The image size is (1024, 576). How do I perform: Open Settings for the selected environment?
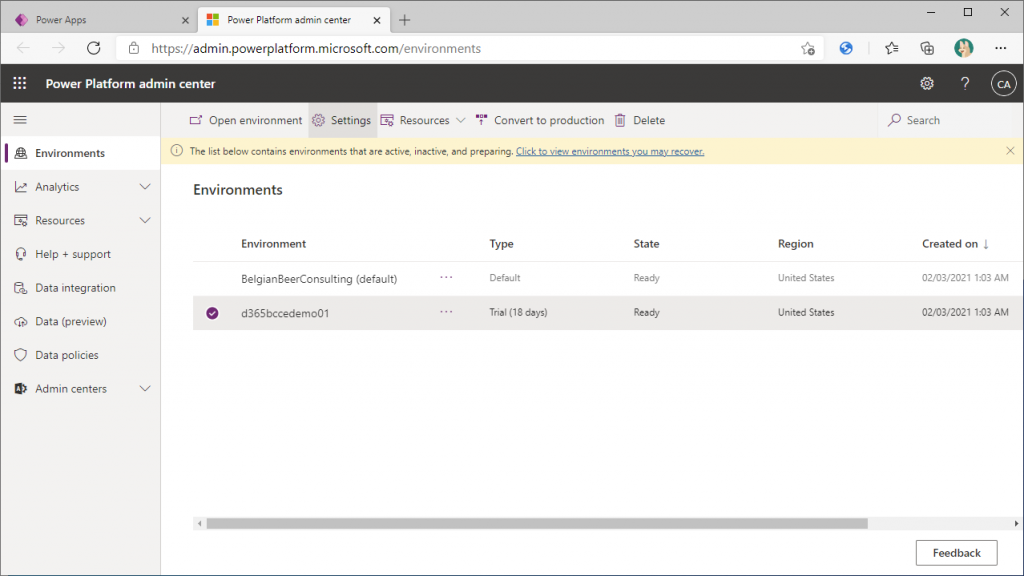click(342, 120)
